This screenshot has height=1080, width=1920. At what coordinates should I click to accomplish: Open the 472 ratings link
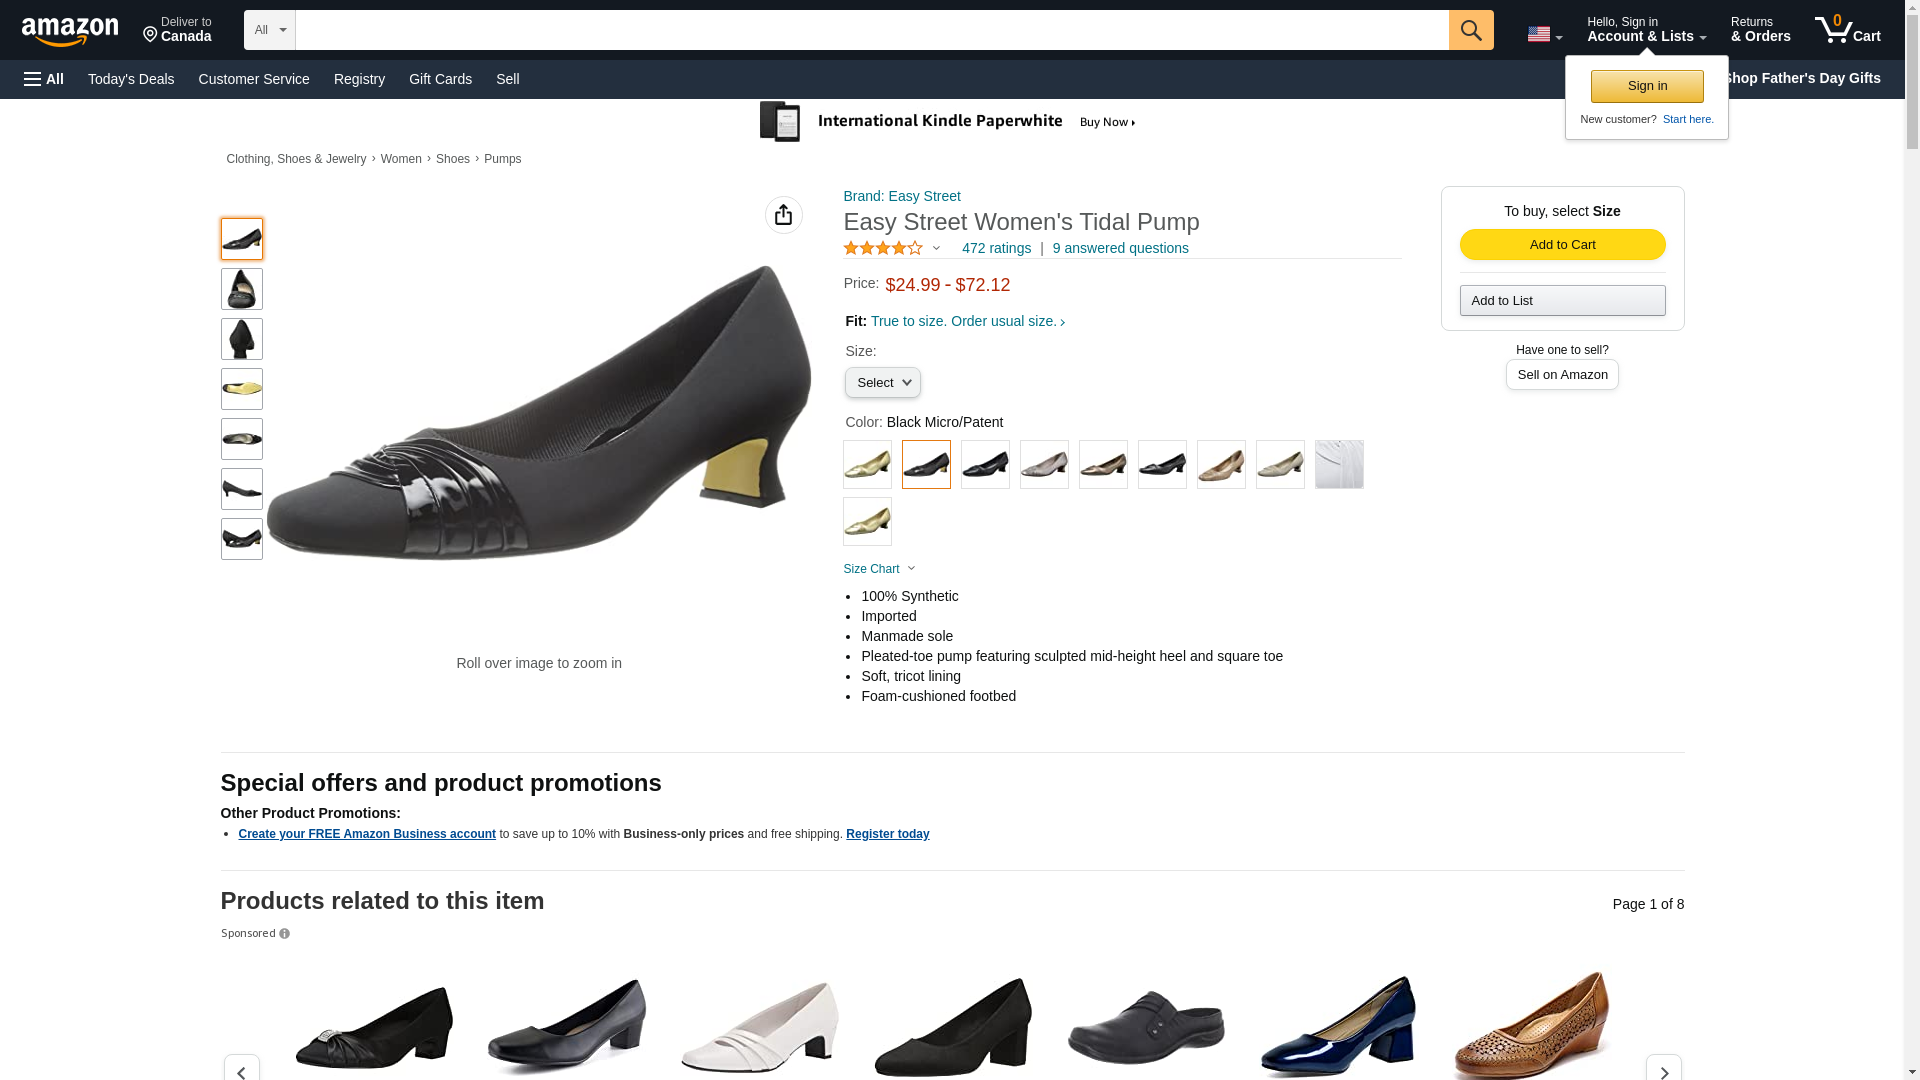[x=996, y=248]
